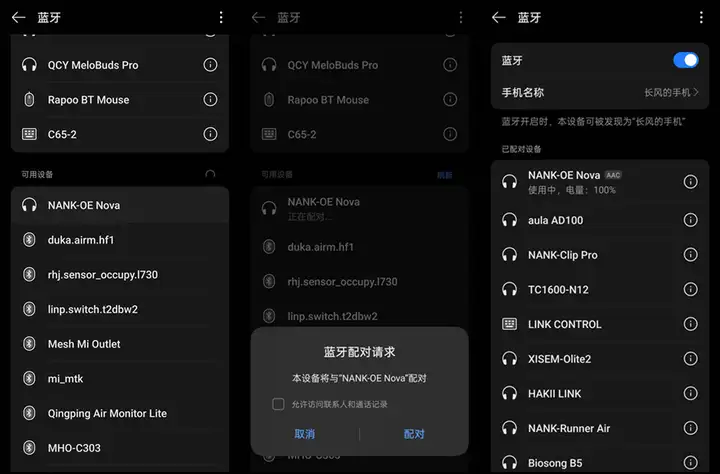The height and width of the screenshot is (474, 720).
Task: Open info for LINK CONTROL
Action: tap(690, 324)
